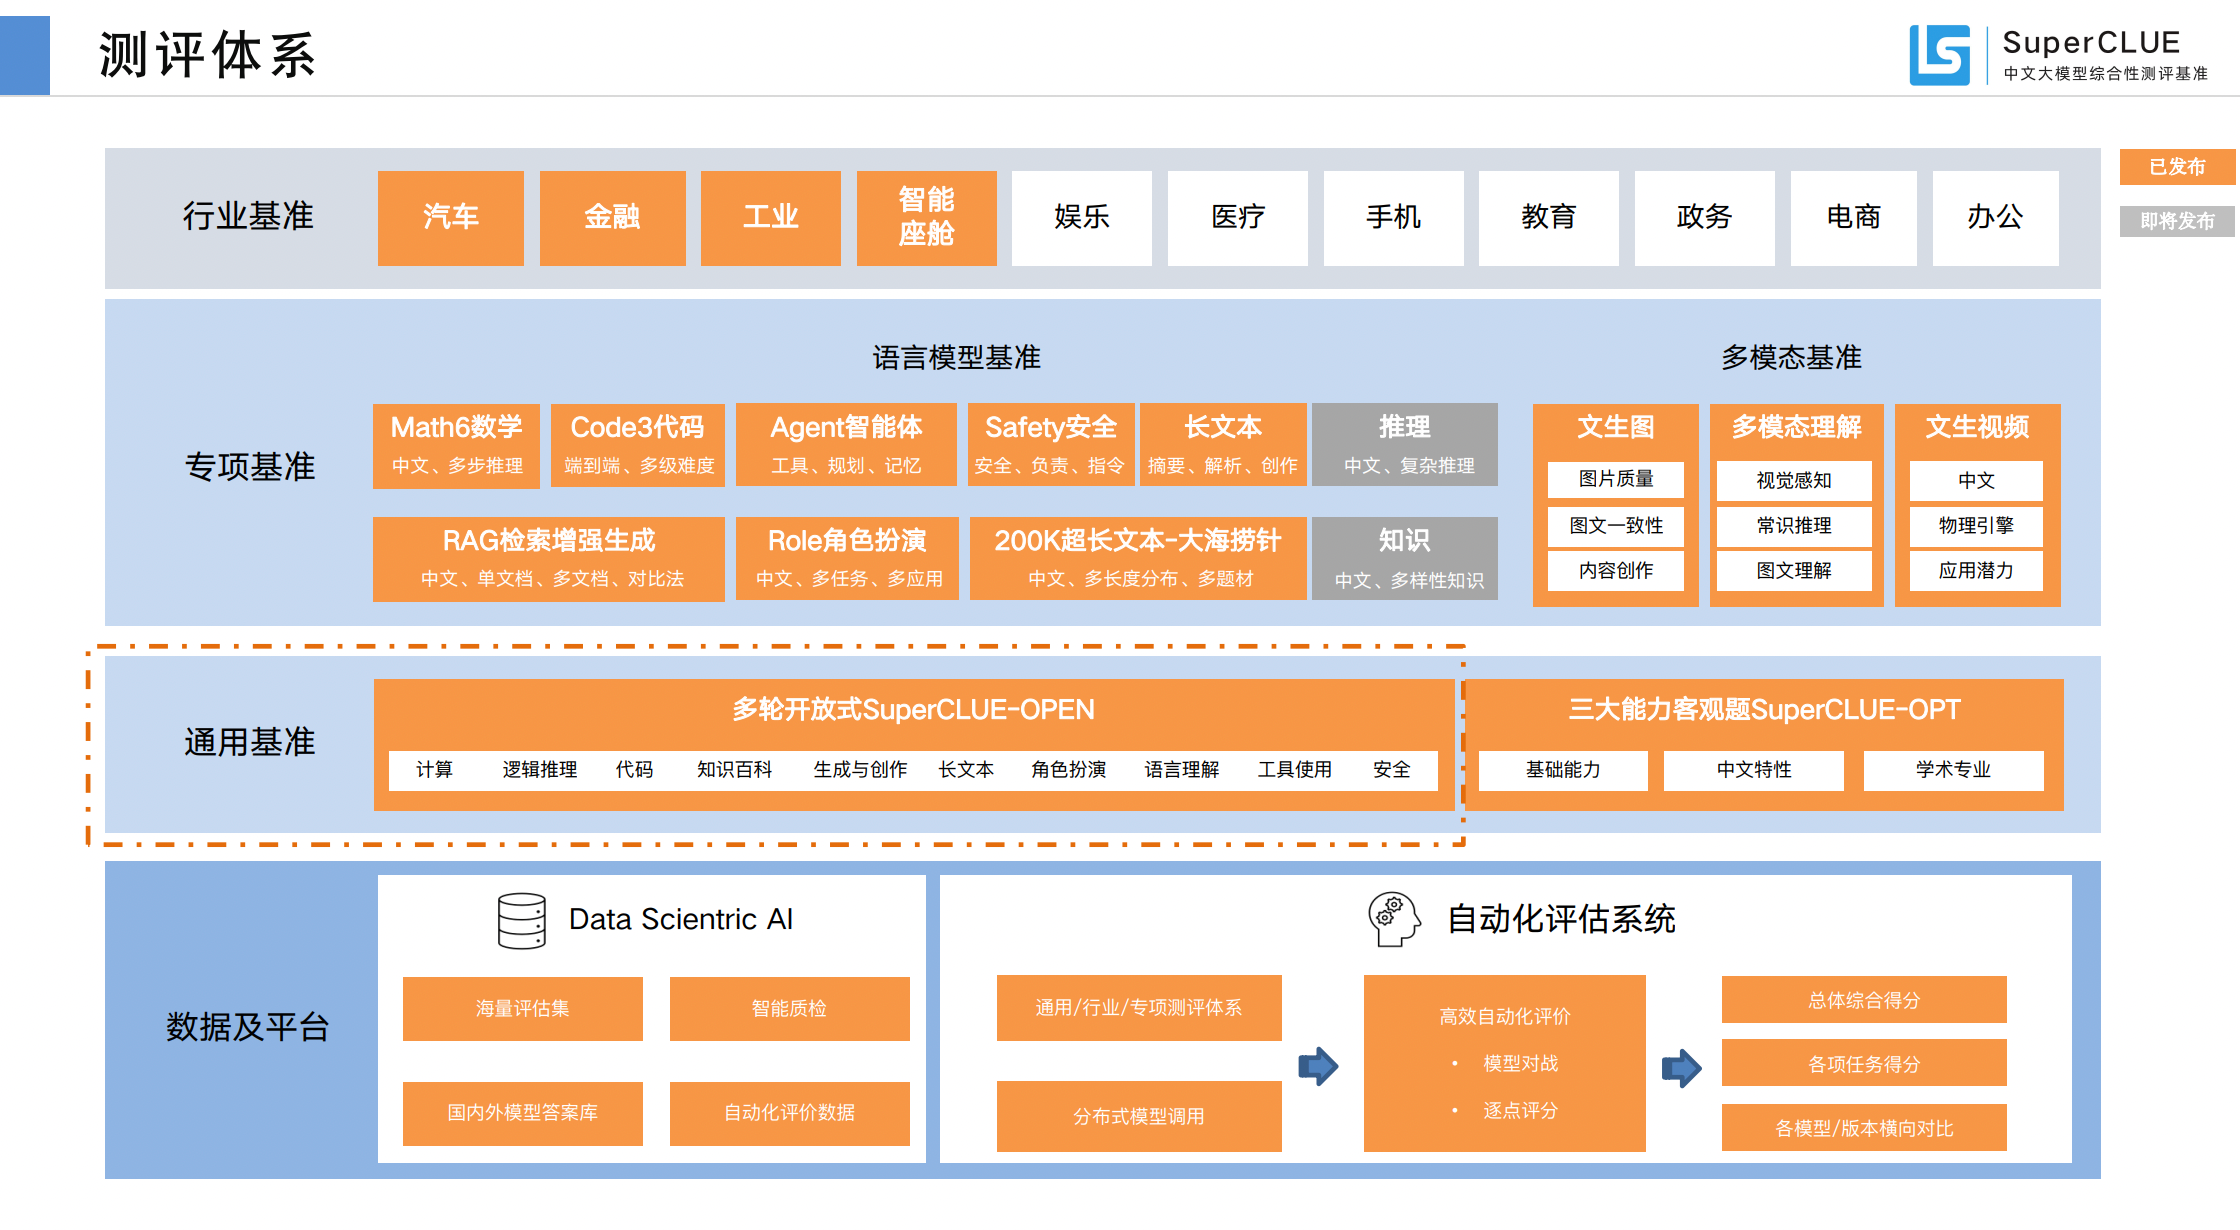Click the 海量评估集 orange box
This screenshot has width=2240, height=1230.
522,1009
